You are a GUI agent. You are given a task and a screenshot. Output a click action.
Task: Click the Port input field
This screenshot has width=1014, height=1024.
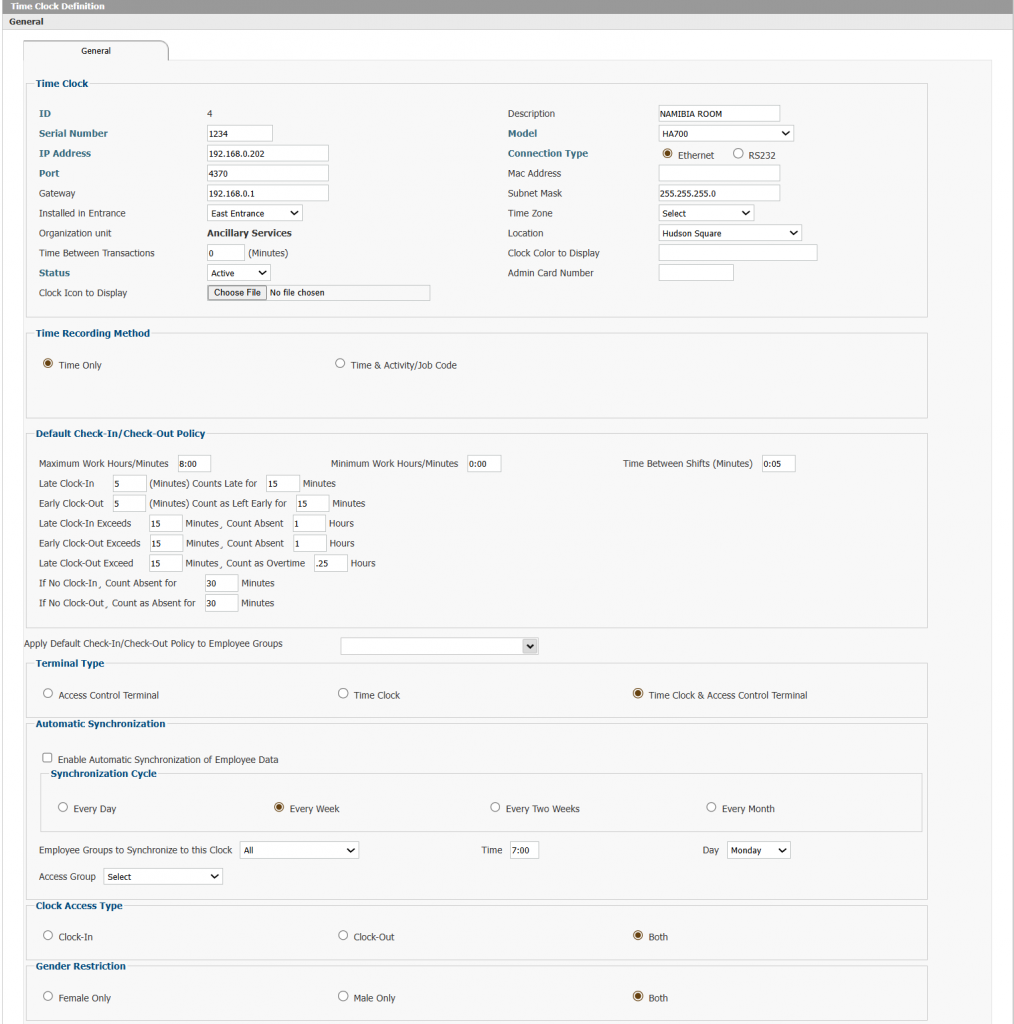pyautogui.click(x=268, y=173)
